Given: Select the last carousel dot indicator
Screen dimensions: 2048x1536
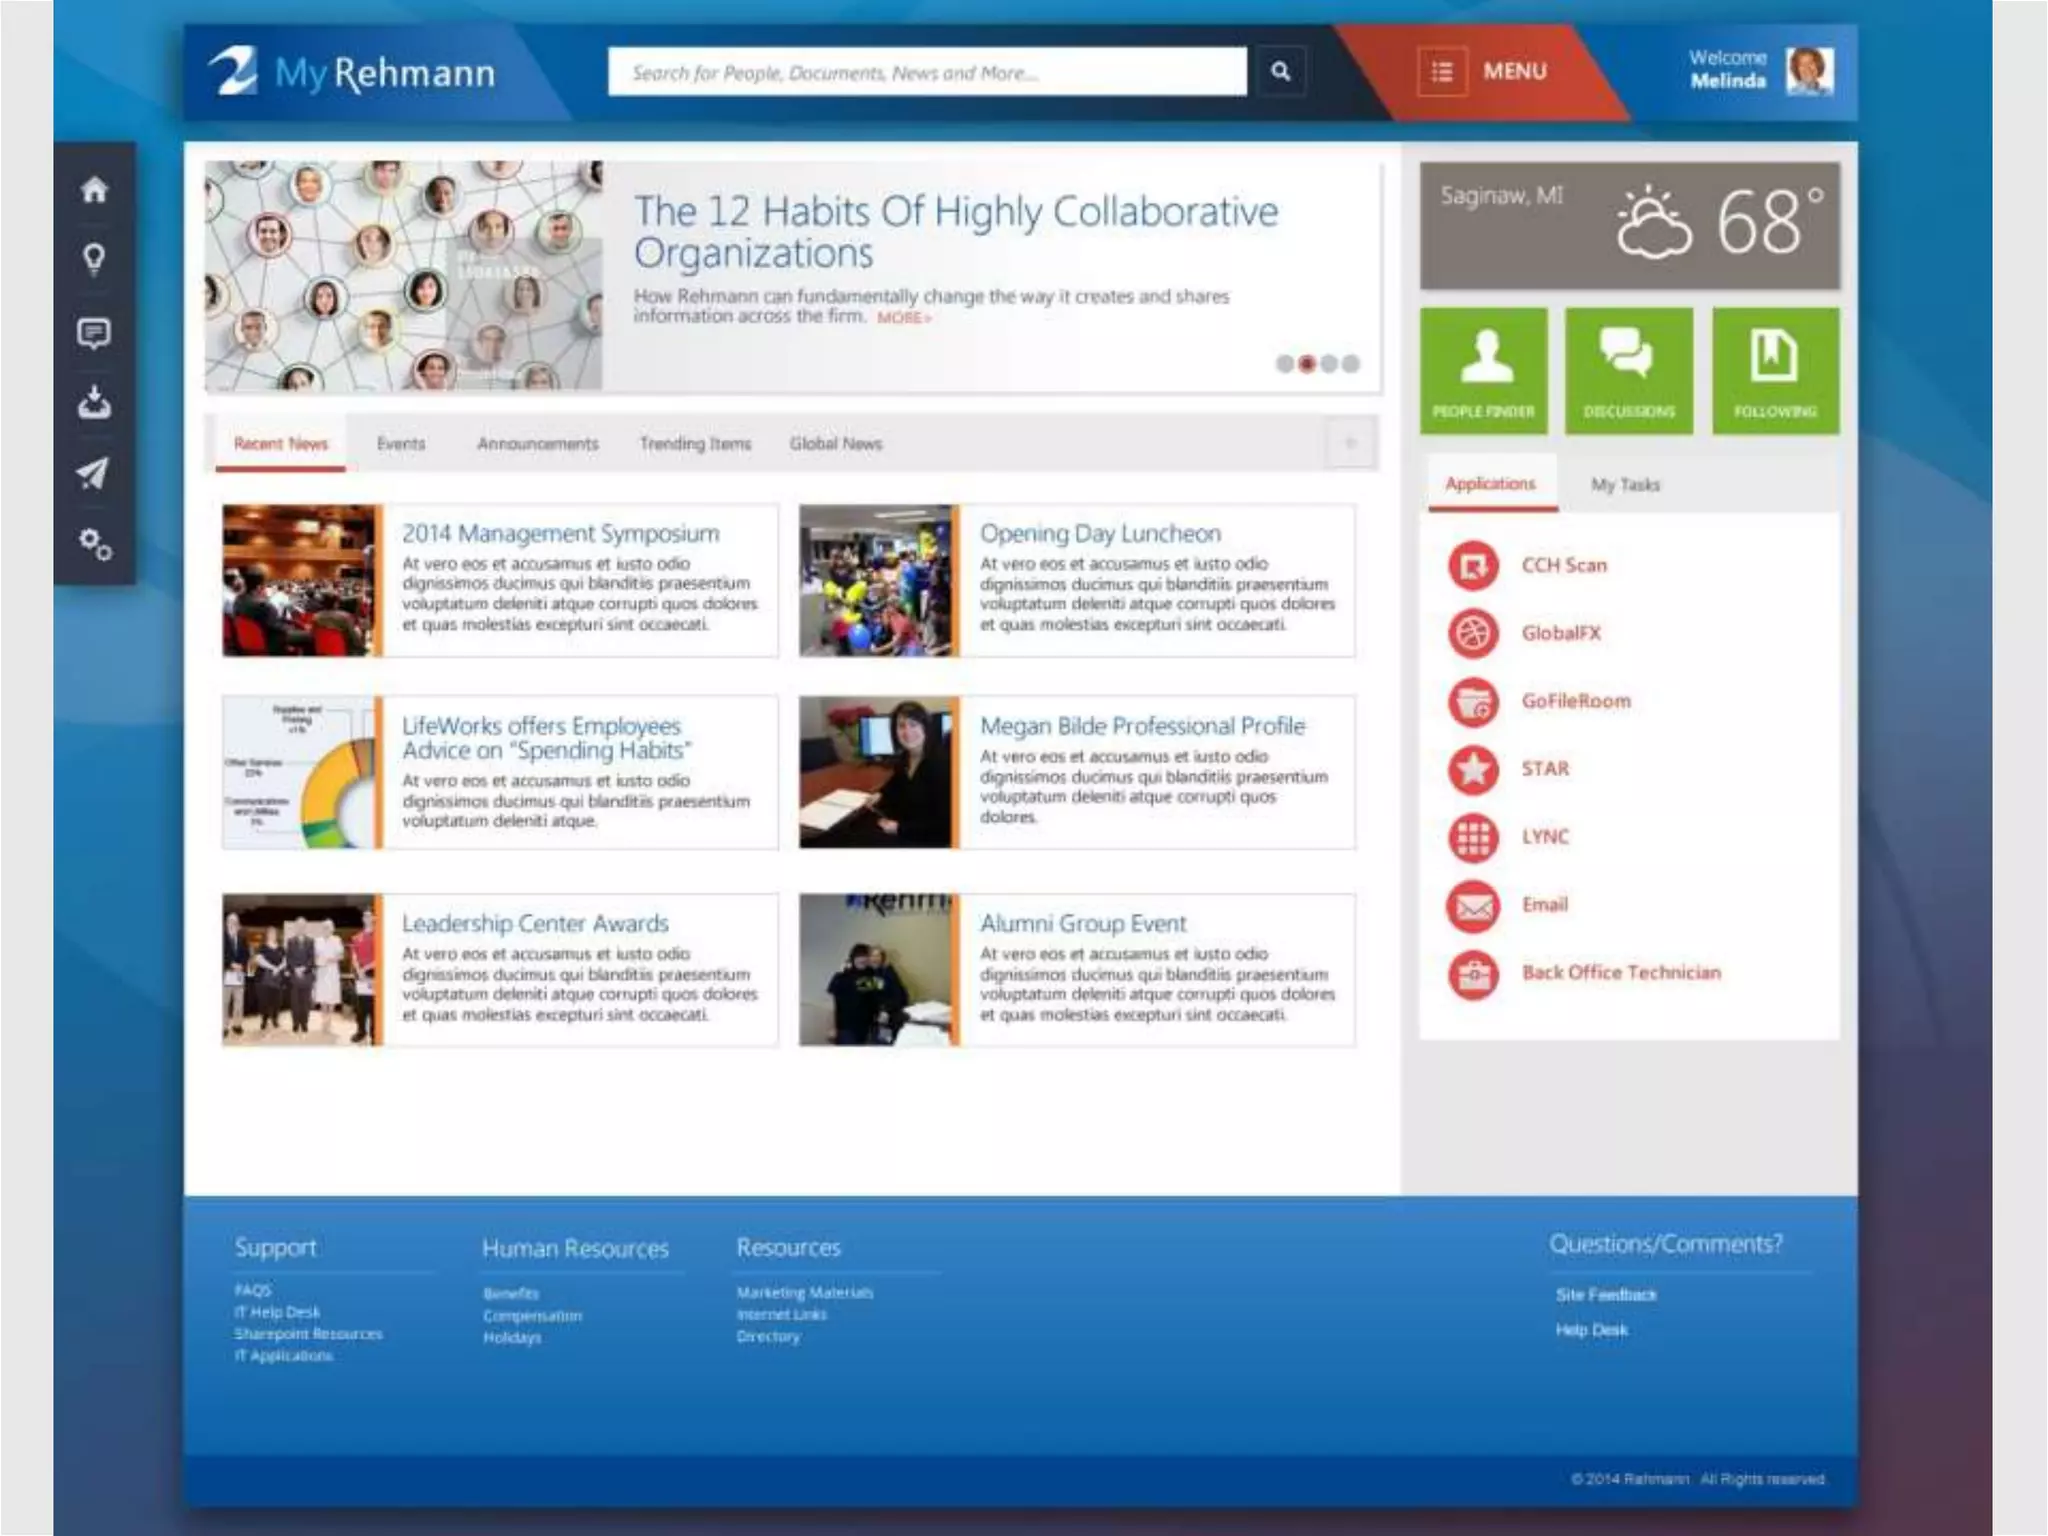Looking at the screenshot, I should [1352, 364].
